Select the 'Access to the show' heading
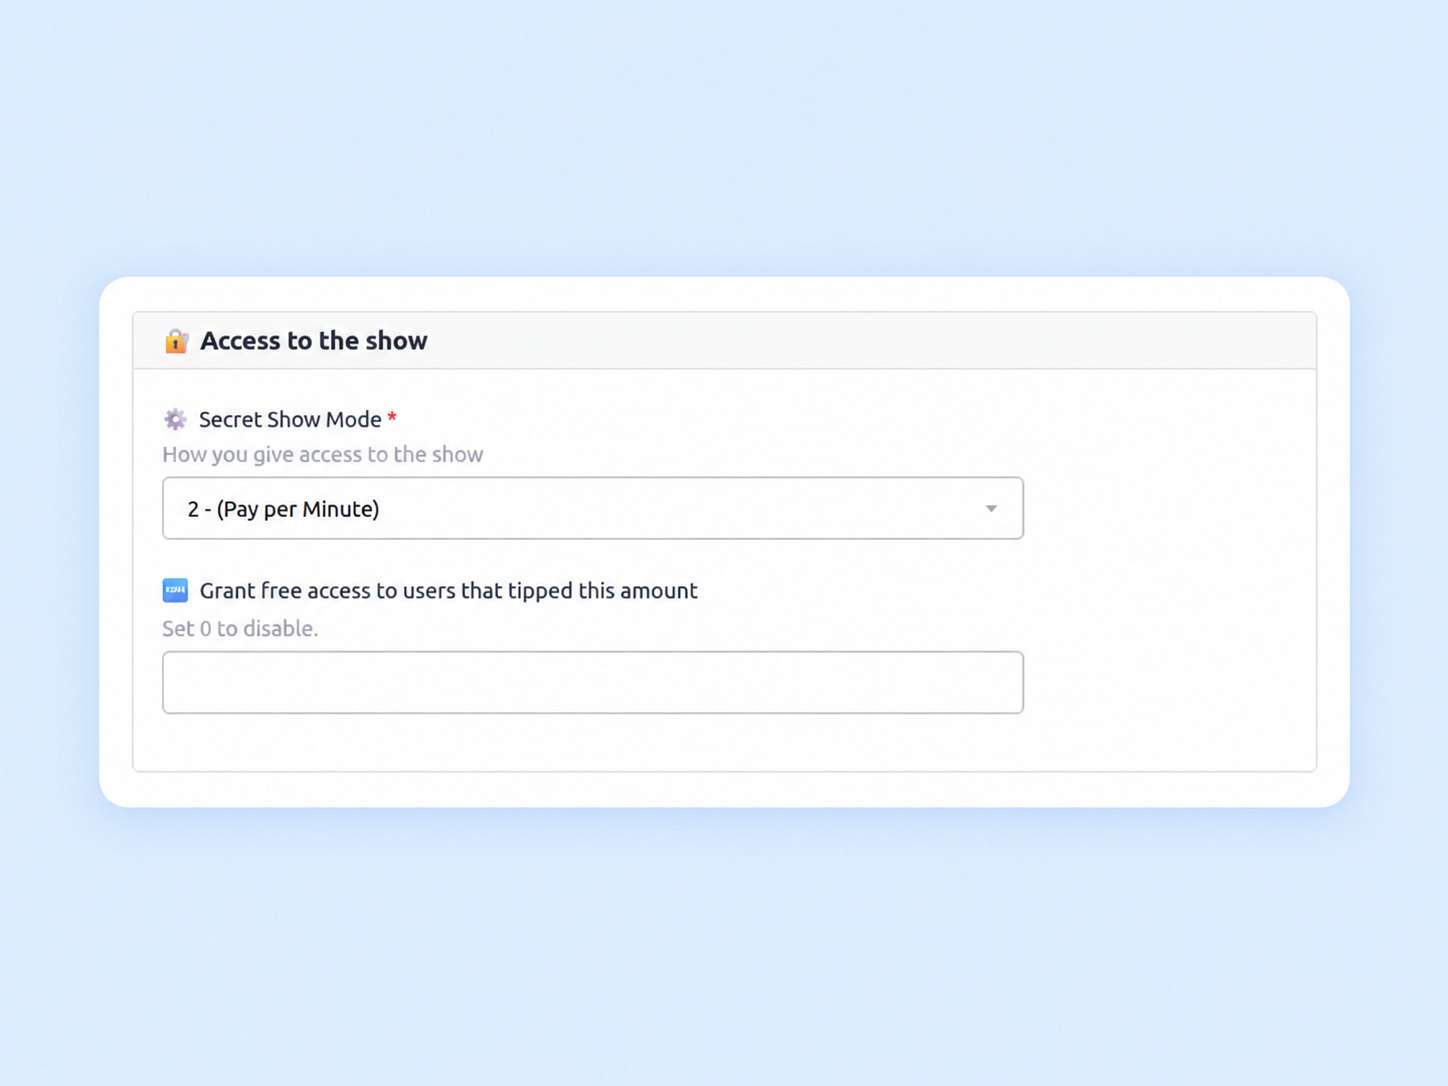The height and width of the screenshot is (1086, 1448). coord(313,341)
